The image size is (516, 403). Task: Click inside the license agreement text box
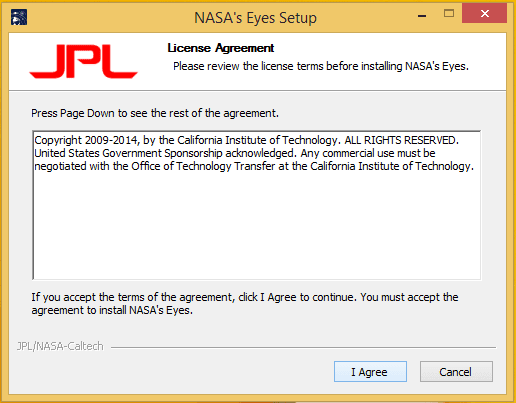[x=257, y=205]
